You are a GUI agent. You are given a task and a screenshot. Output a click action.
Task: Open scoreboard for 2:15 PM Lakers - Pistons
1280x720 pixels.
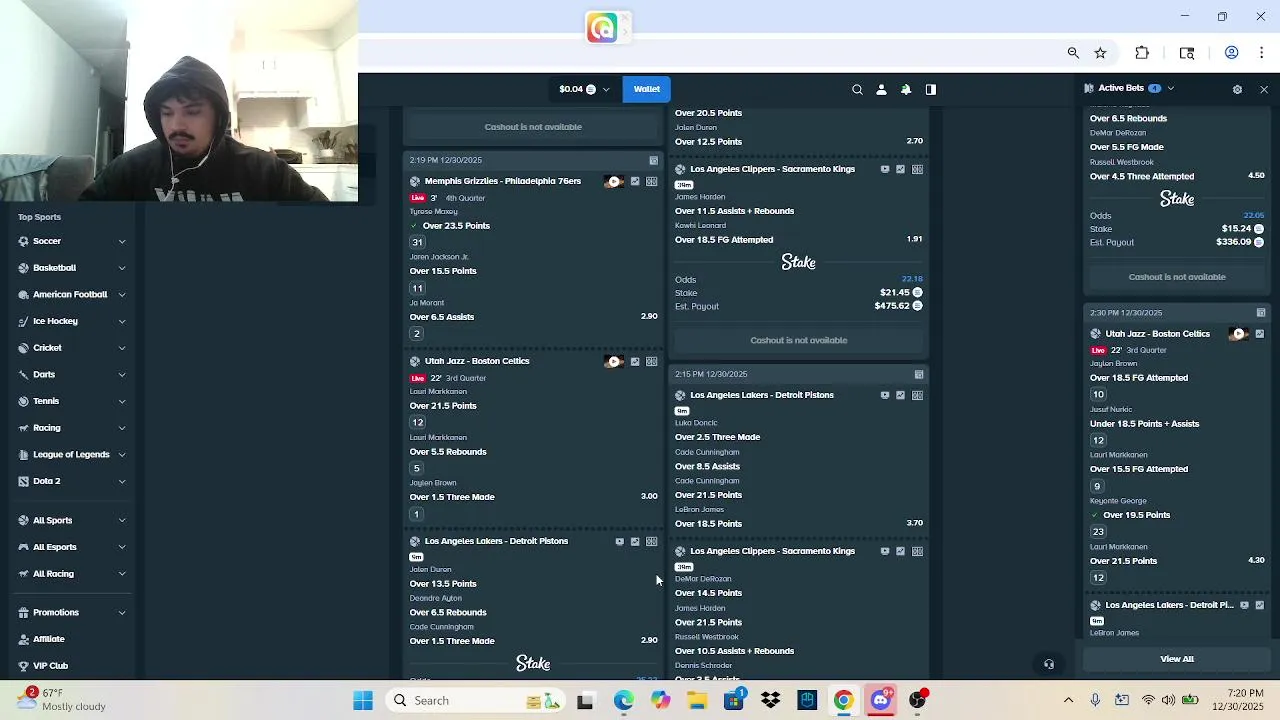(x=917, y=395)
